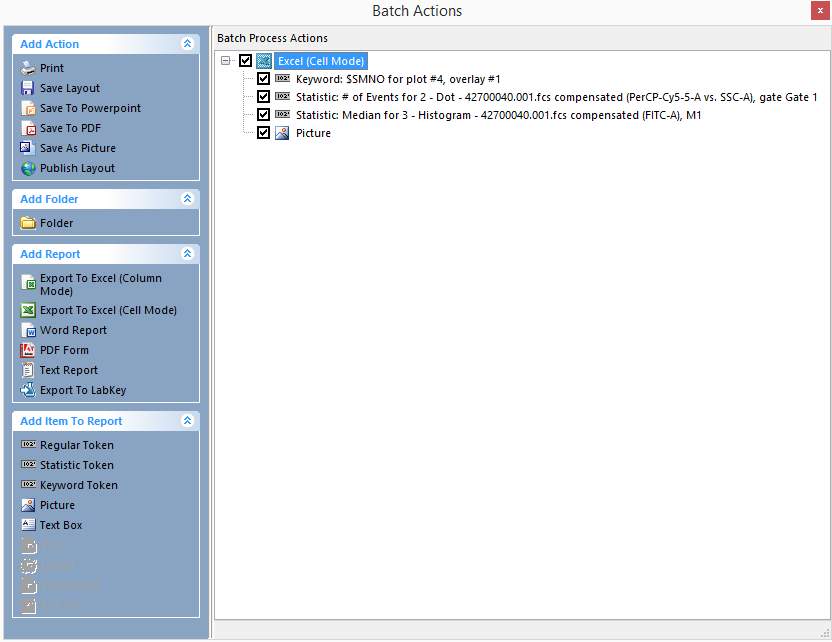This screenshot has height=642, width=832.
Task: Click the Word Report icon
Action: [28, 330]
